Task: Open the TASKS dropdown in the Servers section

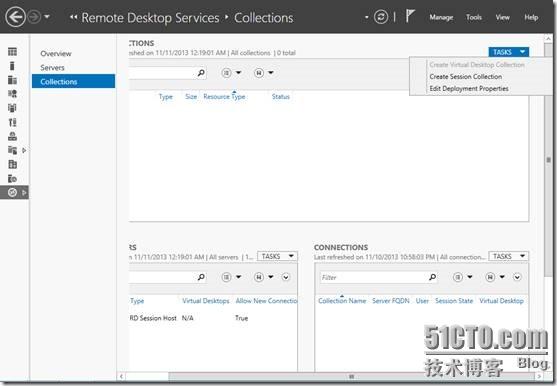Action: (277, 256)
